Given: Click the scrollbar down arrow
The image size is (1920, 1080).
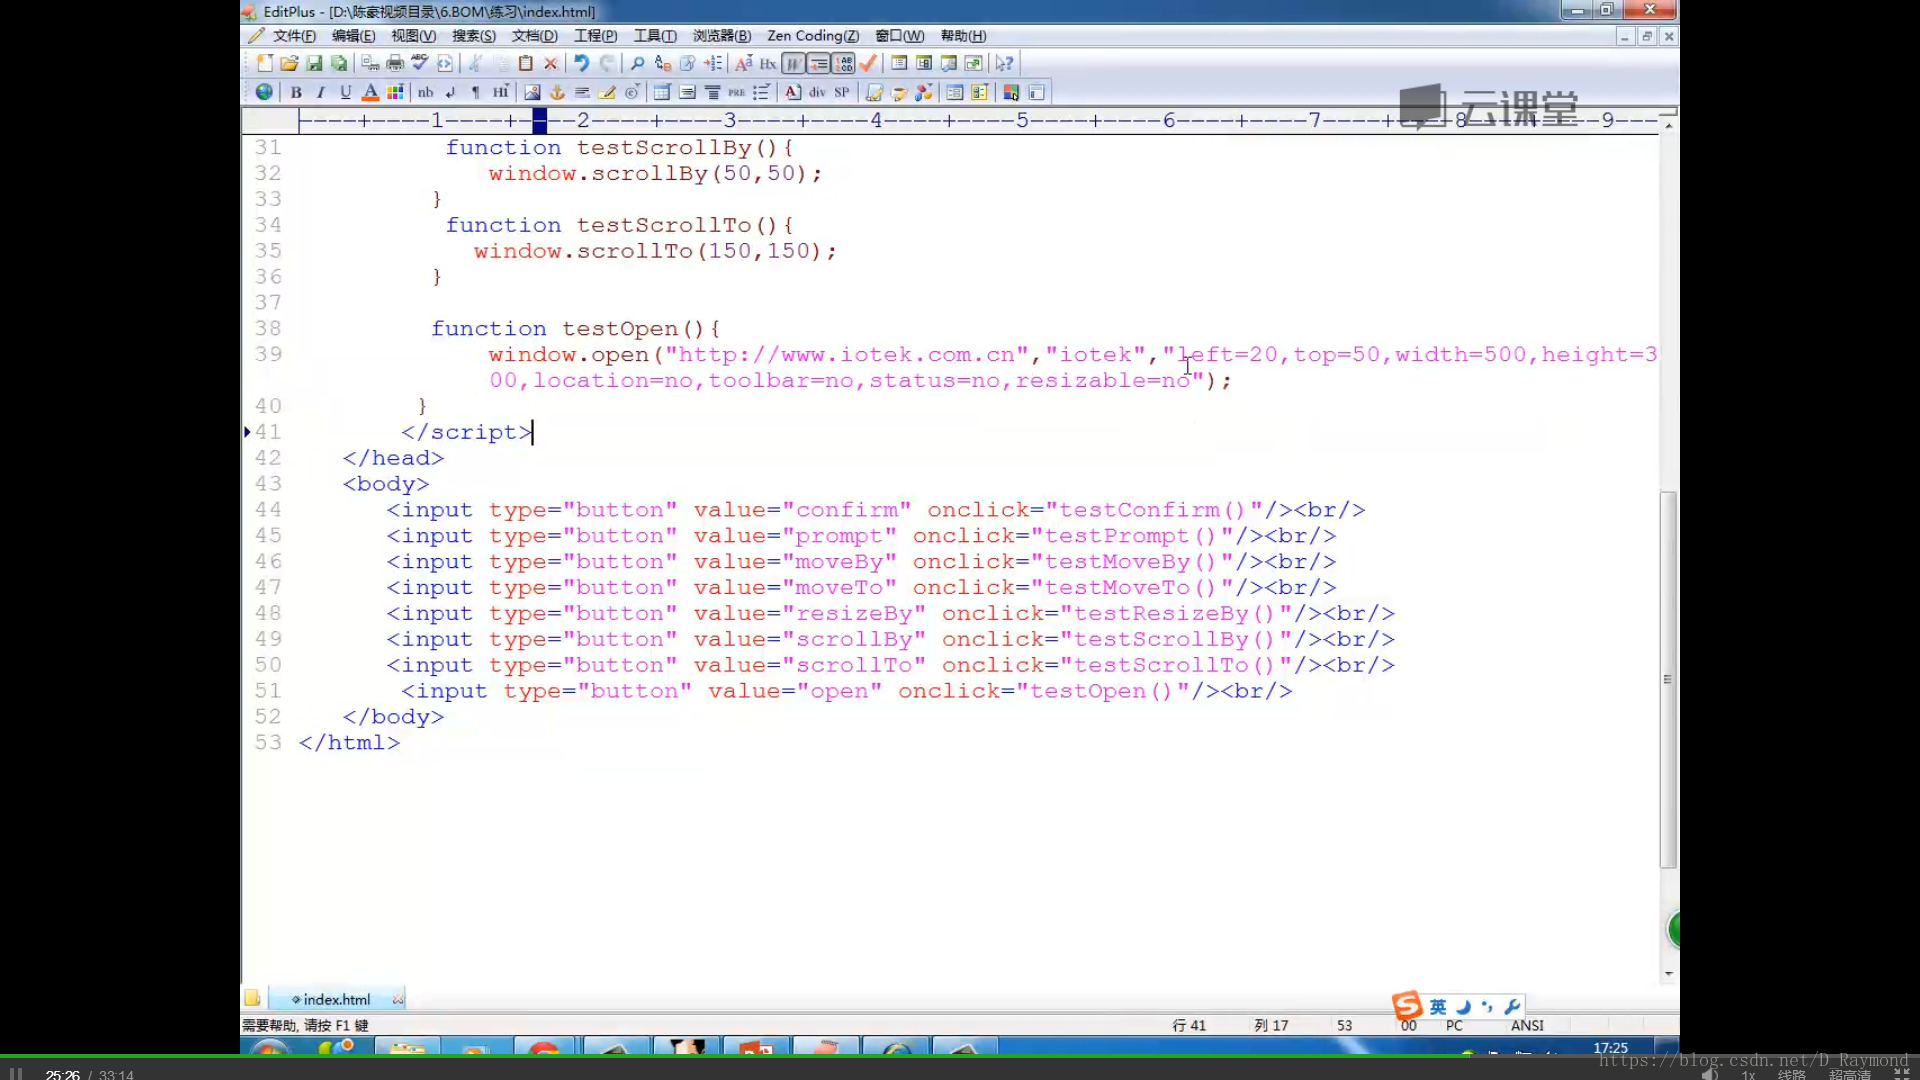Looking at the screenshot, I should (x=1668, y=973).
